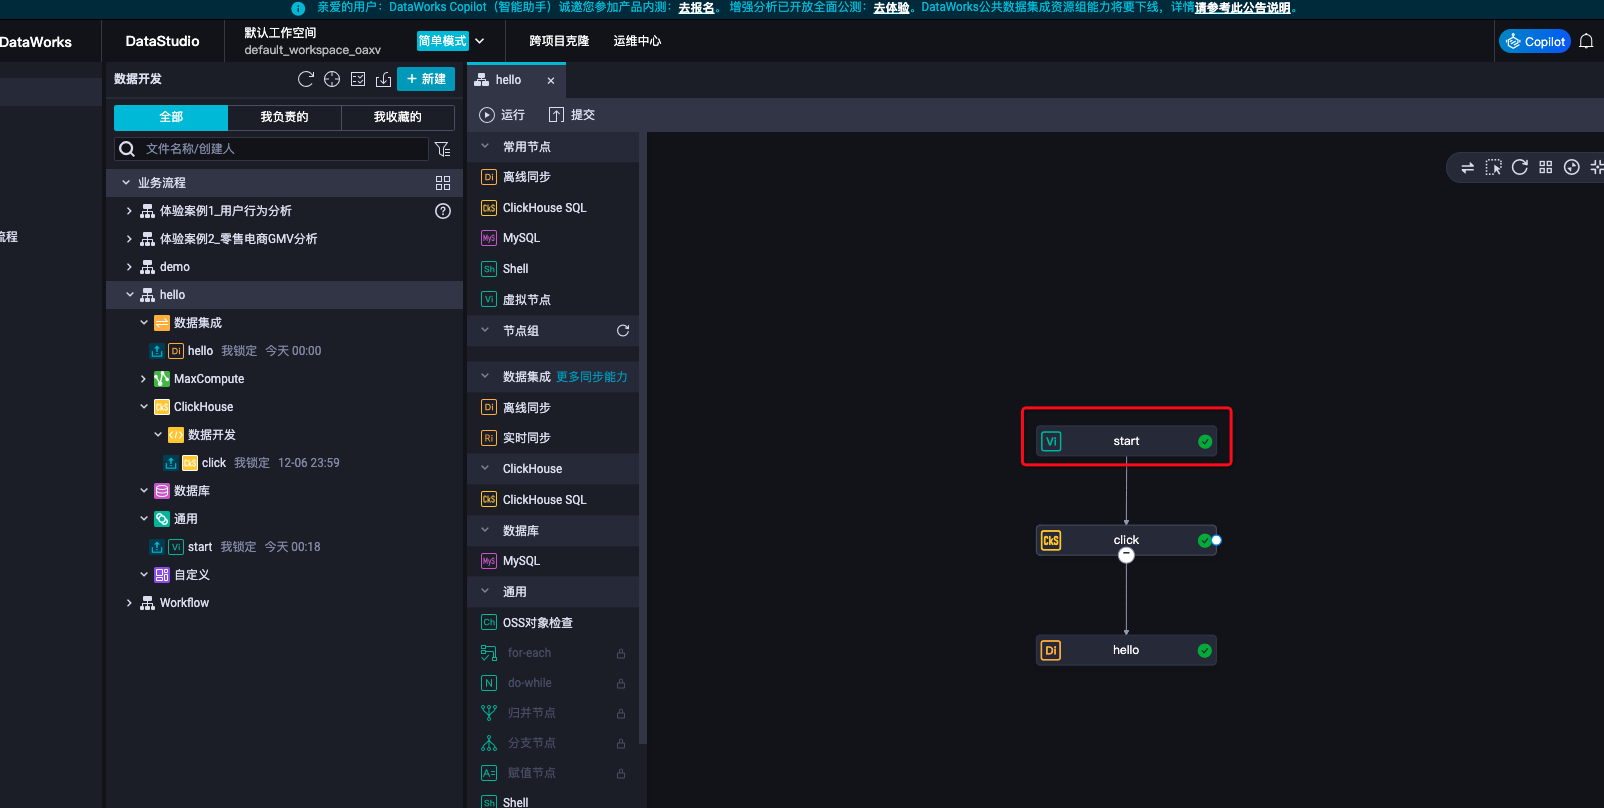
Task: Close the hello tab
Action: (x=551, y=80)
